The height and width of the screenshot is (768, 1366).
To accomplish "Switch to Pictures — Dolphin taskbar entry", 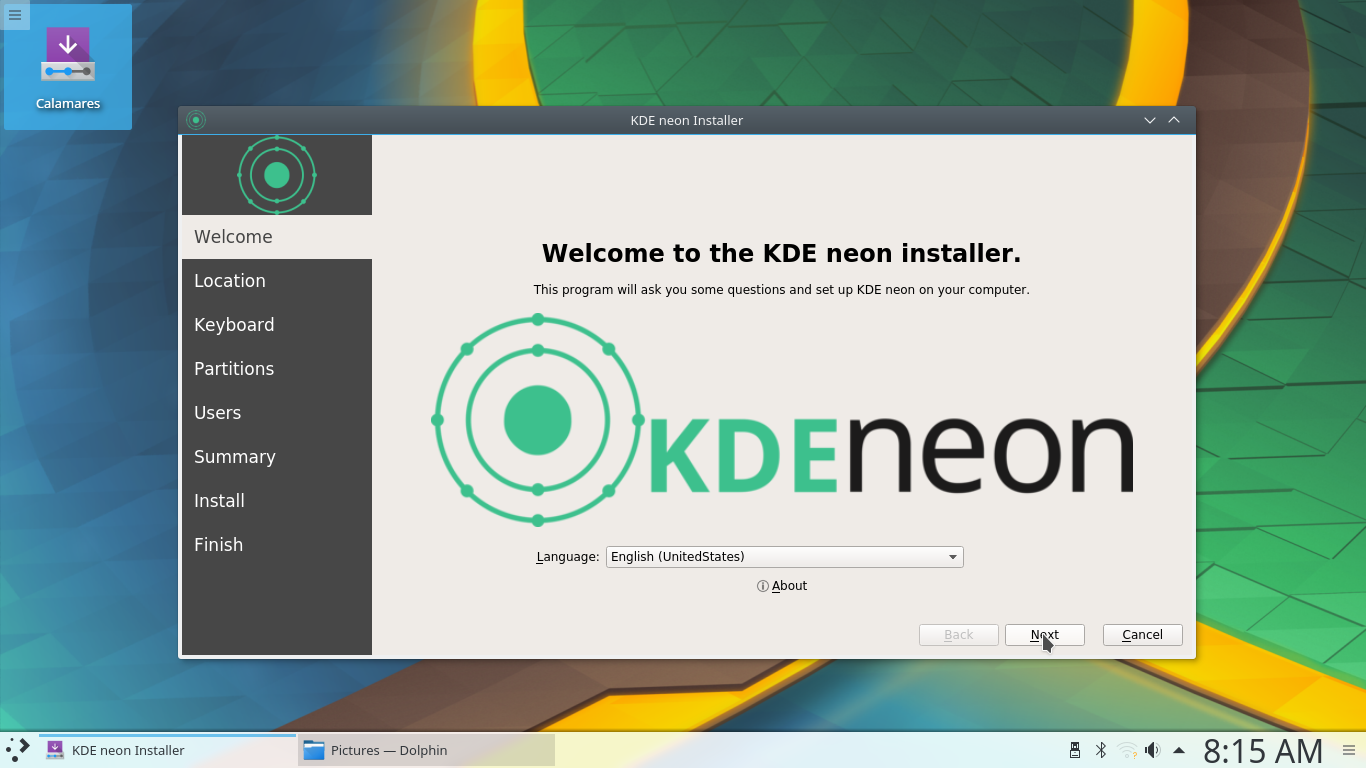I will [426, 750].
